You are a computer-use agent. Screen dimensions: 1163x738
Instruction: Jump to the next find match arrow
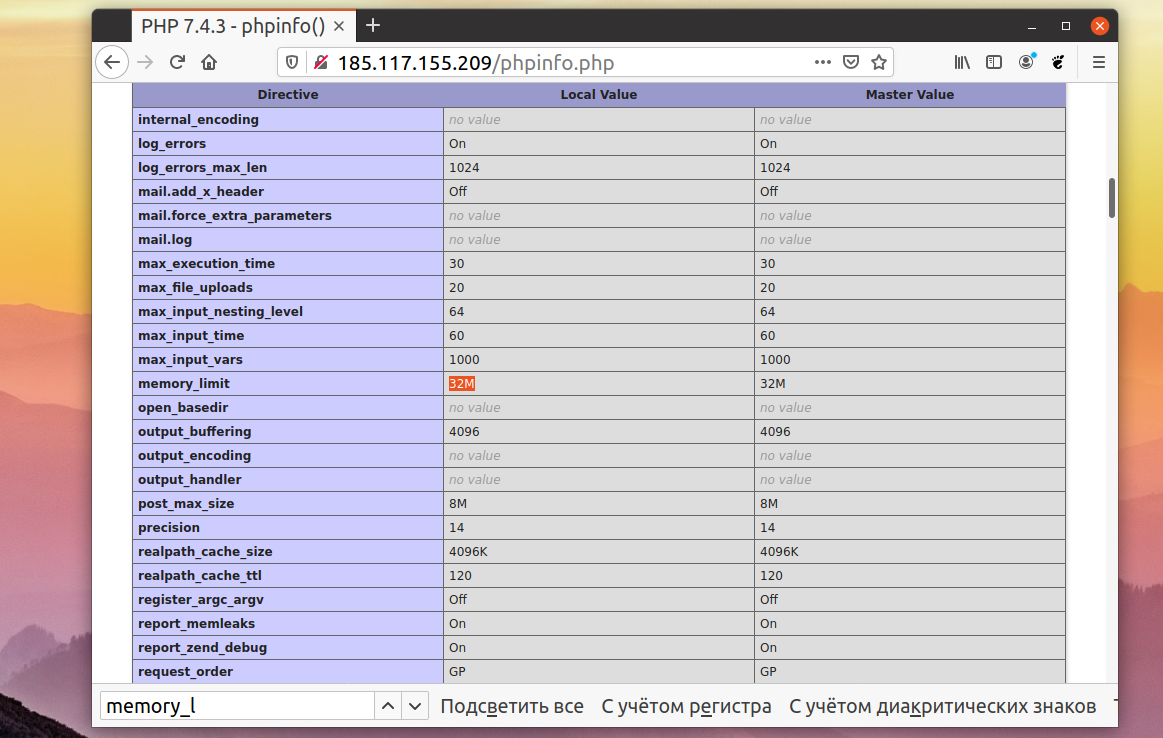click(x=415, y=706)
